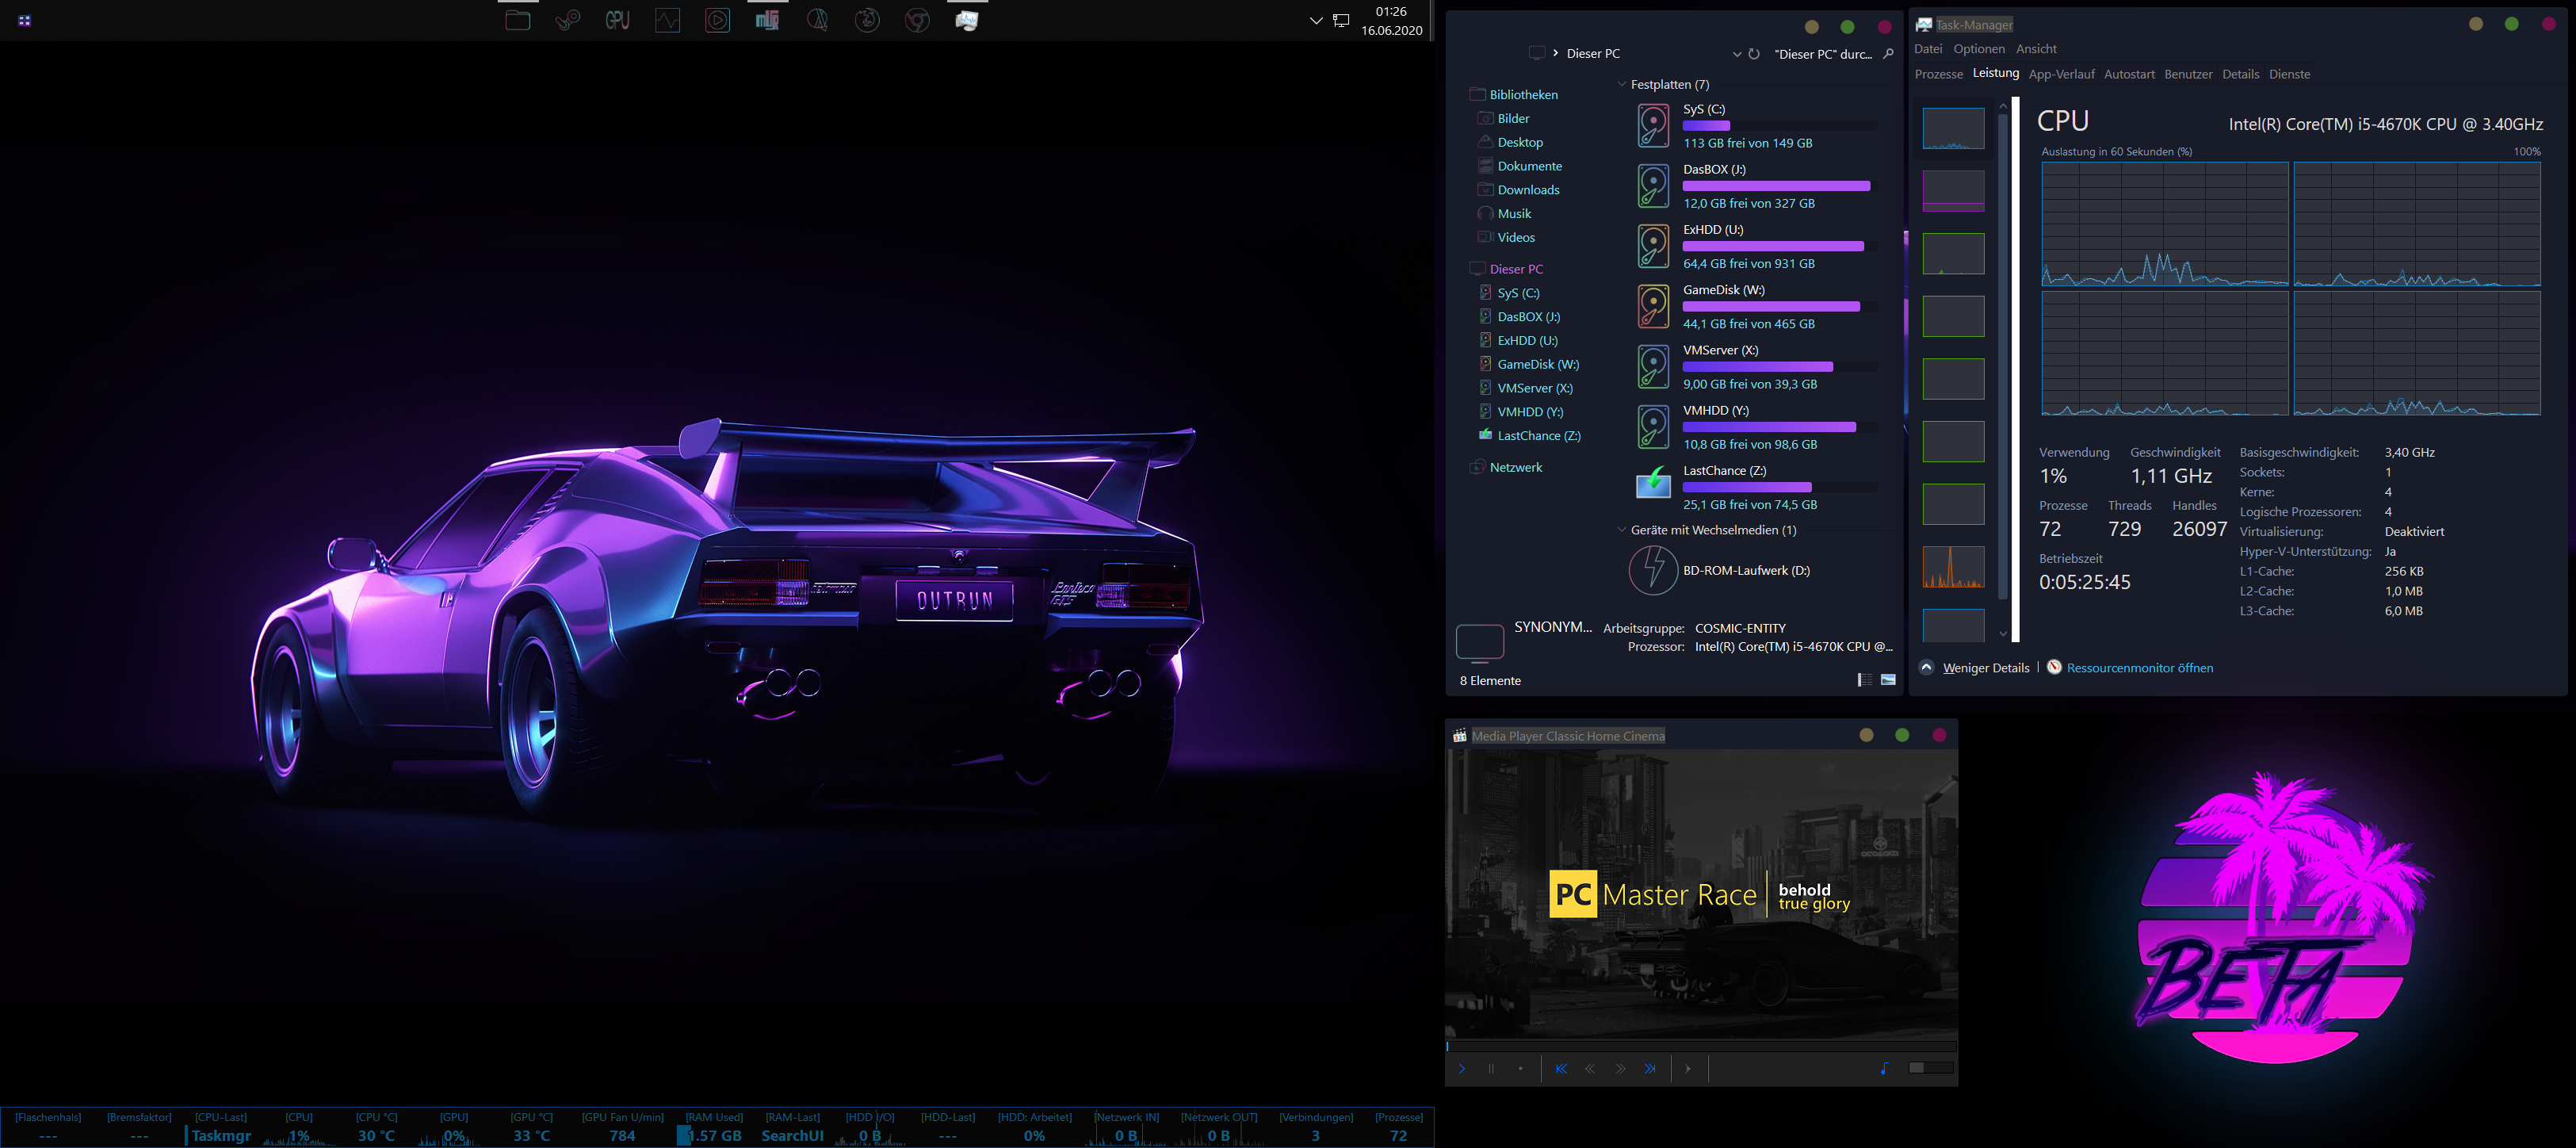2576x1148 pixels.
Task: Open the BD-ROM-Laufwerk (D:) drive
Action: 1745,571
